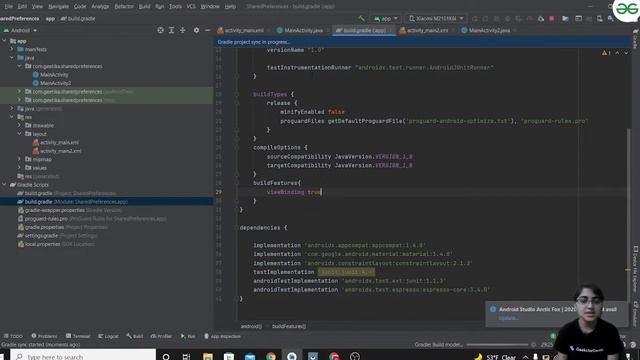Open the Logcat tool window

108,336
